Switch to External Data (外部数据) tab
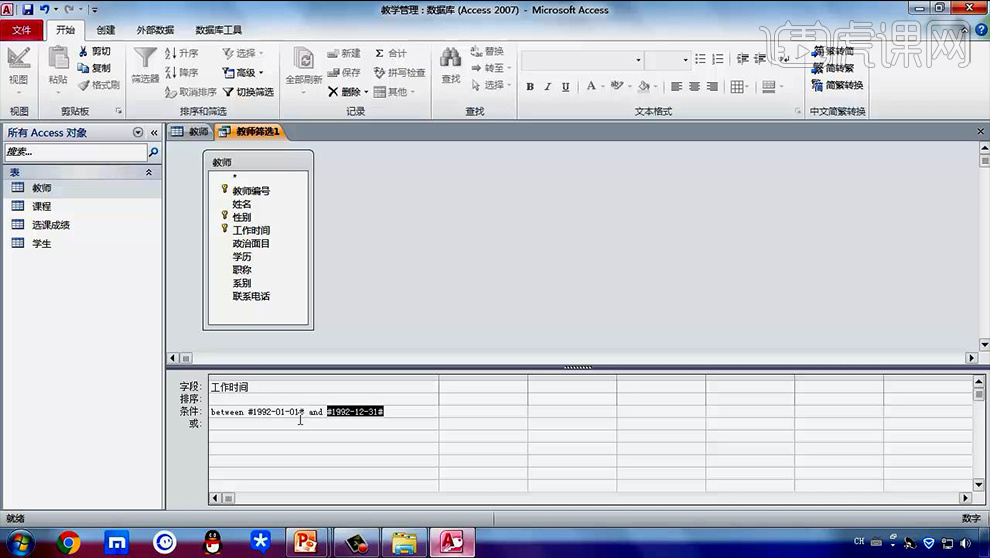 (x=155, y=30)
